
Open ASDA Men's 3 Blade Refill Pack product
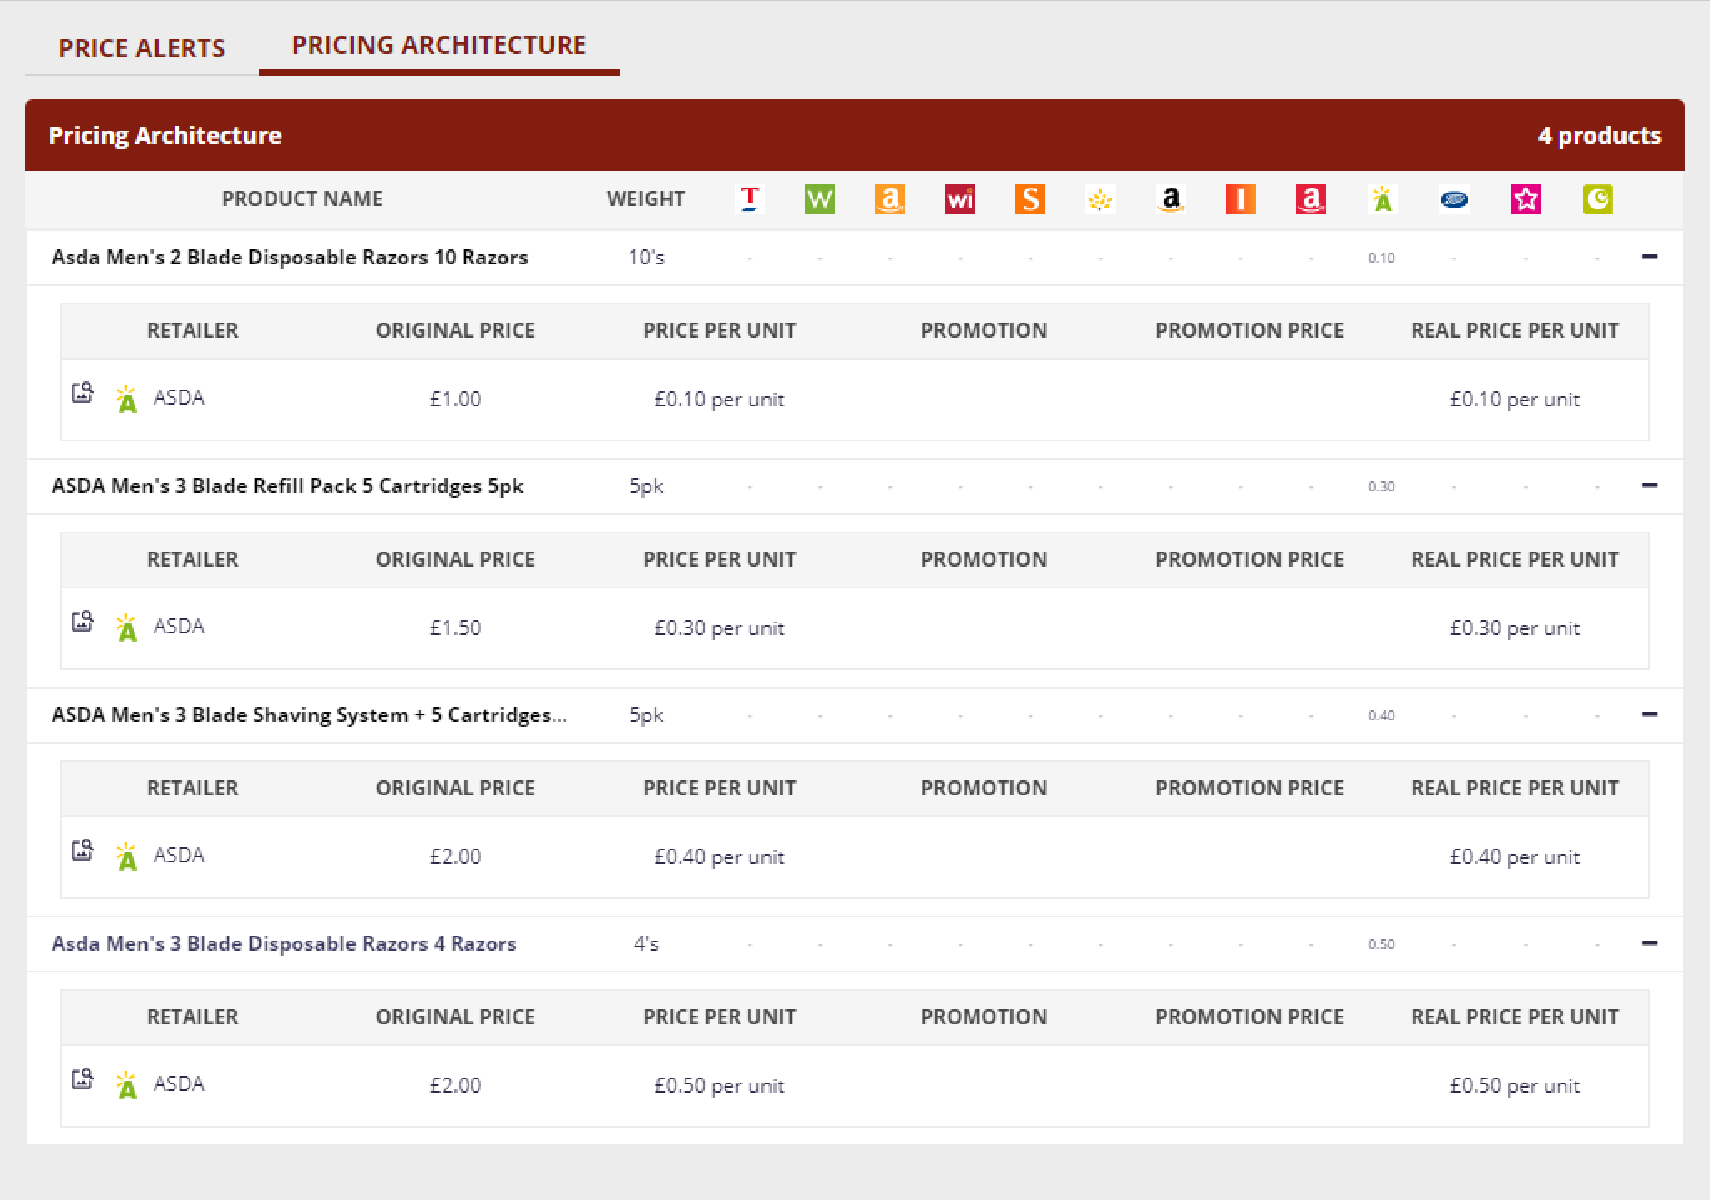tap(288, 486)
